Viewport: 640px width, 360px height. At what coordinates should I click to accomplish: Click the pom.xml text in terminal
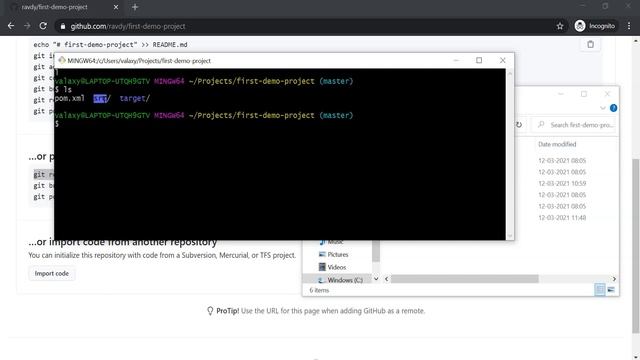tap(70, 98)
